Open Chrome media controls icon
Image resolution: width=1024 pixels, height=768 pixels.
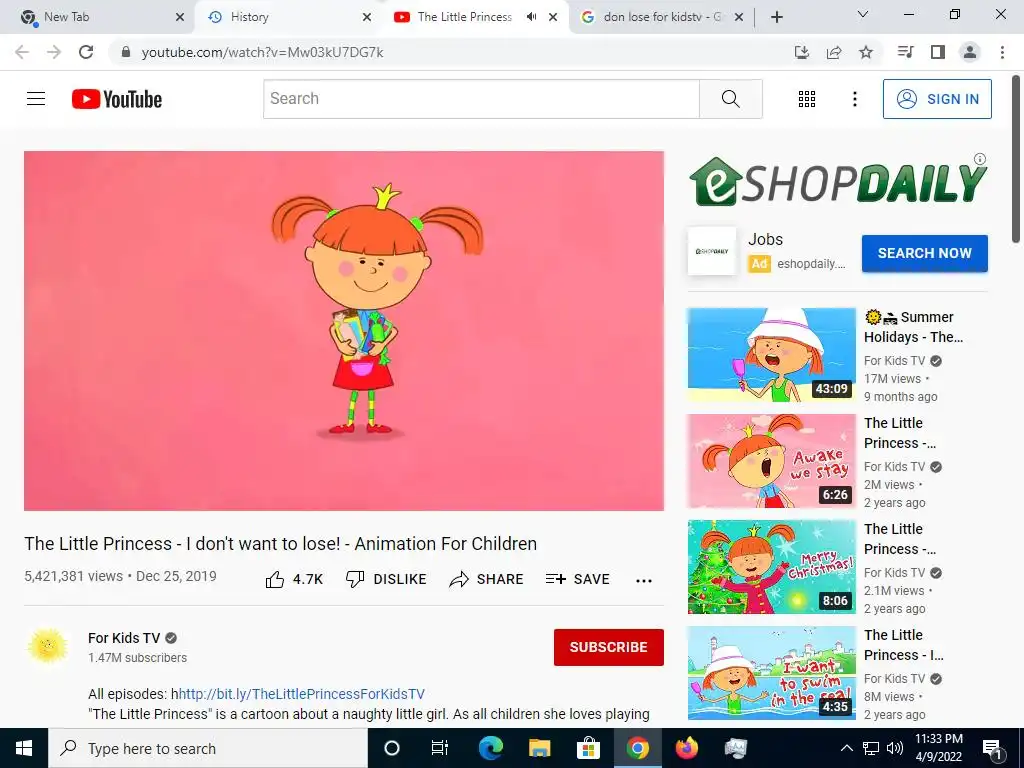click(905, 52)
